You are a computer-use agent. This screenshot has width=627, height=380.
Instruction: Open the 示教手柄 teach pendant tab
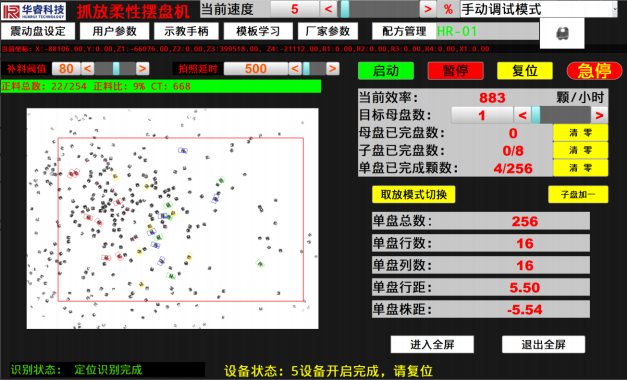coord(186,31)
